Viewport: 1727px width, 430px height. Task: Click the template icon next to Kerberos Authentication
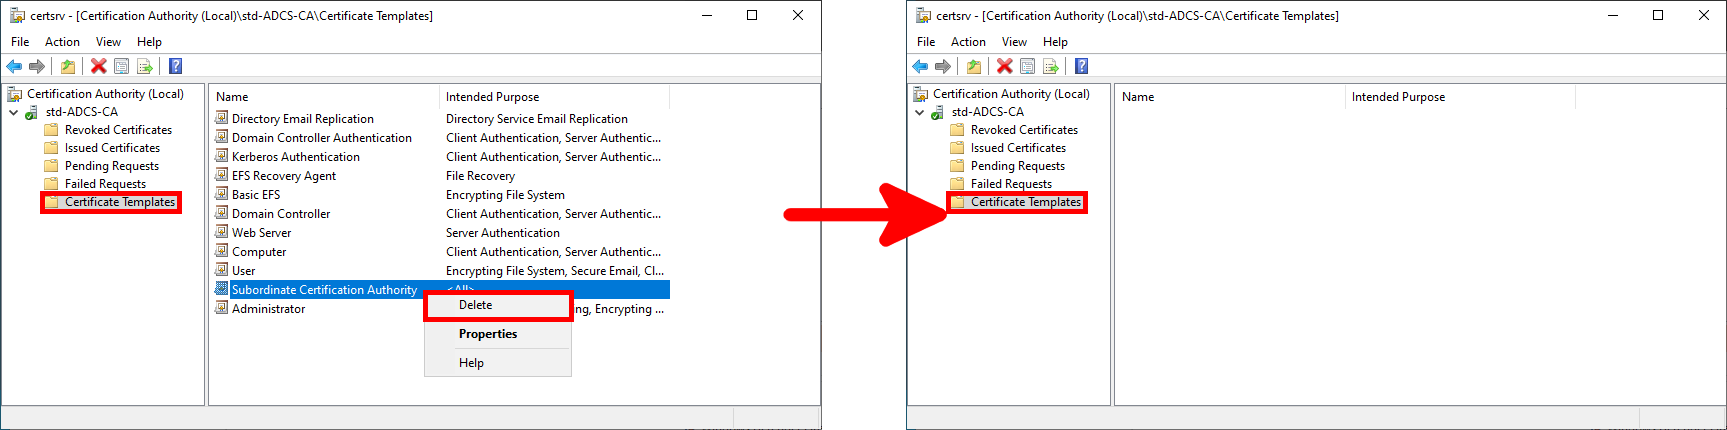[222, 156]
